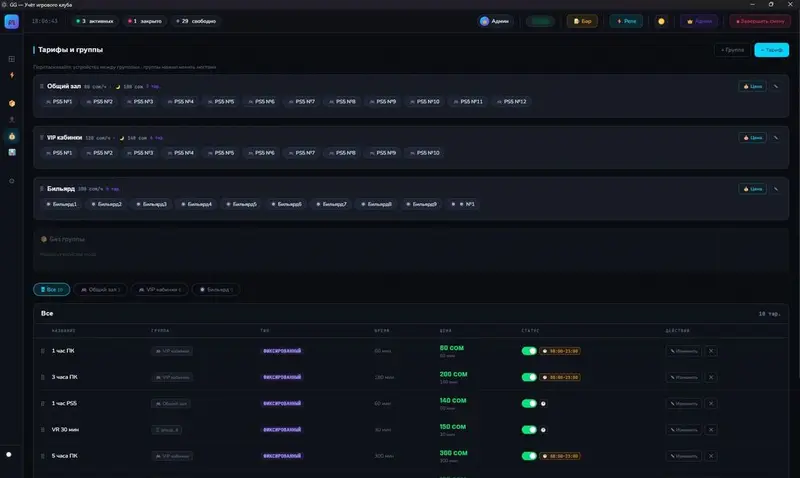
Task: Click the pencil edit icon for Бильярд group
Action: coord(776,189)
